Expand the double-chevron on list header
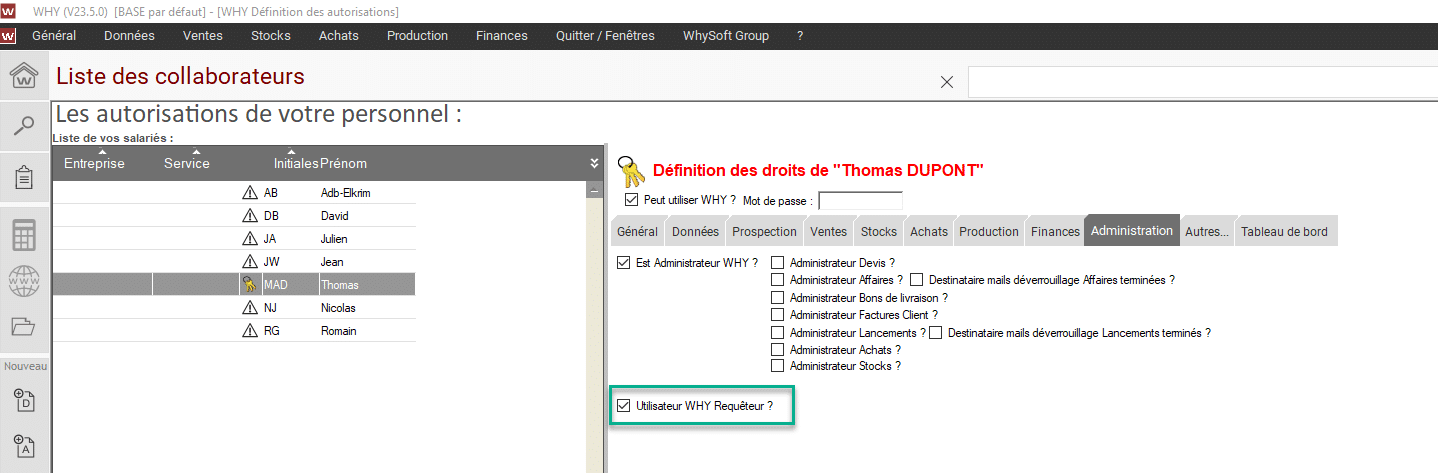 [594, 163]
